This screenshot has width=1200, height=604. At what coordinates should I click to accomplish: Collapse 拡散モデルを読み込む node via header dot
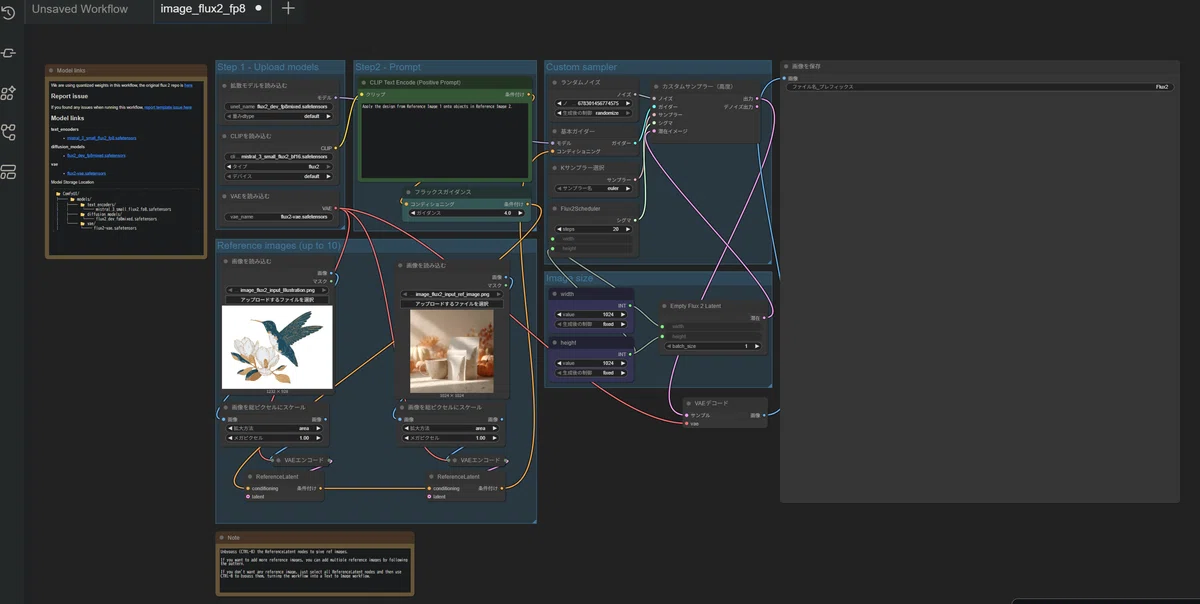(224, 86)
